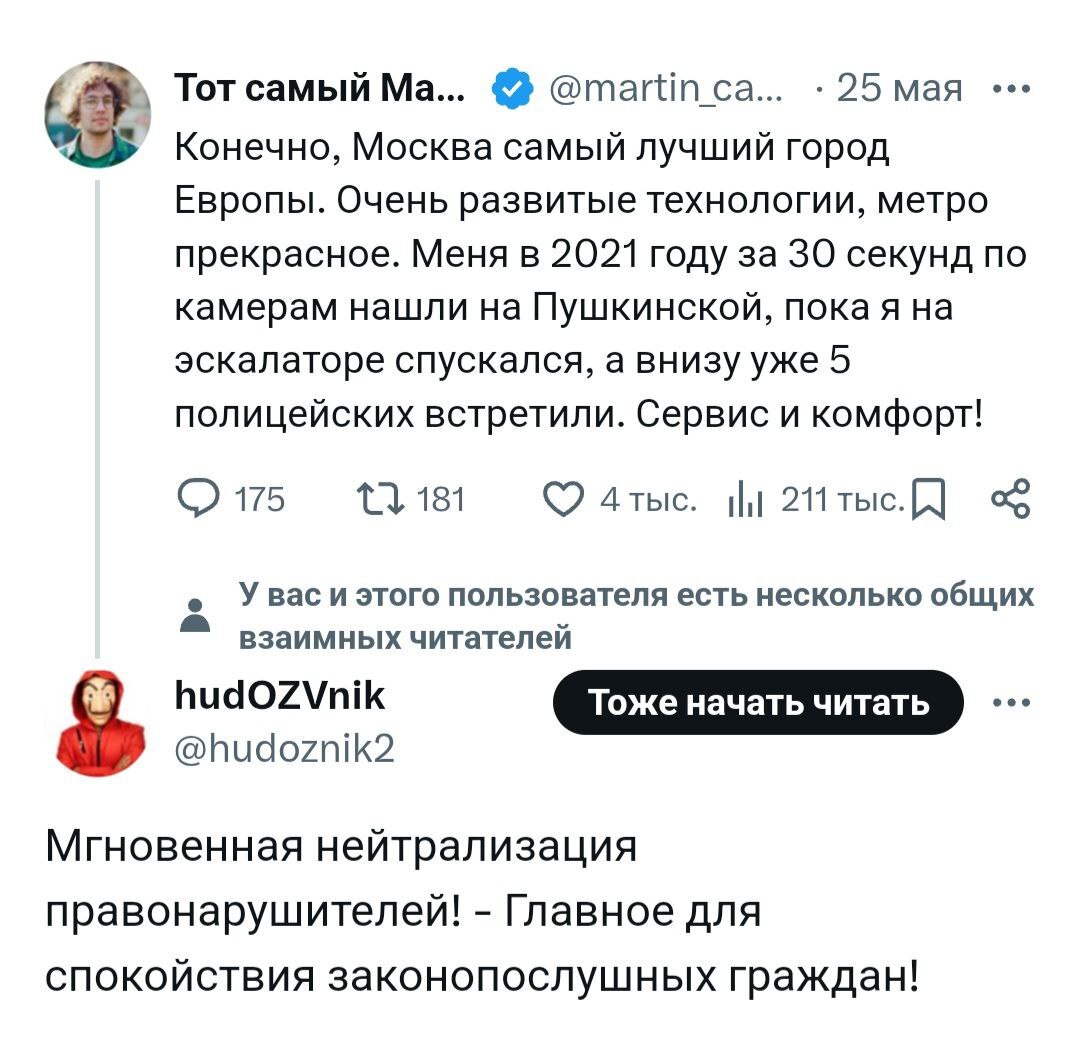Open the @hudoznik2 handle
This screenshot has width=1080, height=1040.
[x=285, y=746]
